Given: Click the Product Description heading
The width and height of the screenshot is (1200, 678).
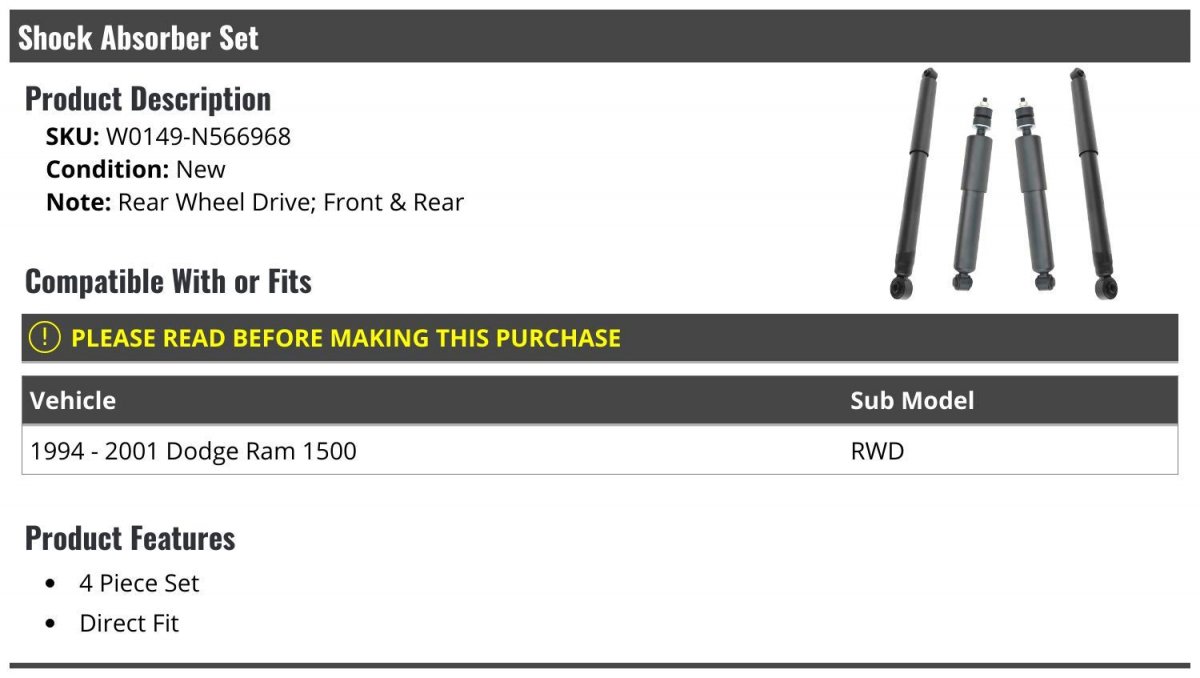Looking at the screenshot, I should [x=148, y=99].
